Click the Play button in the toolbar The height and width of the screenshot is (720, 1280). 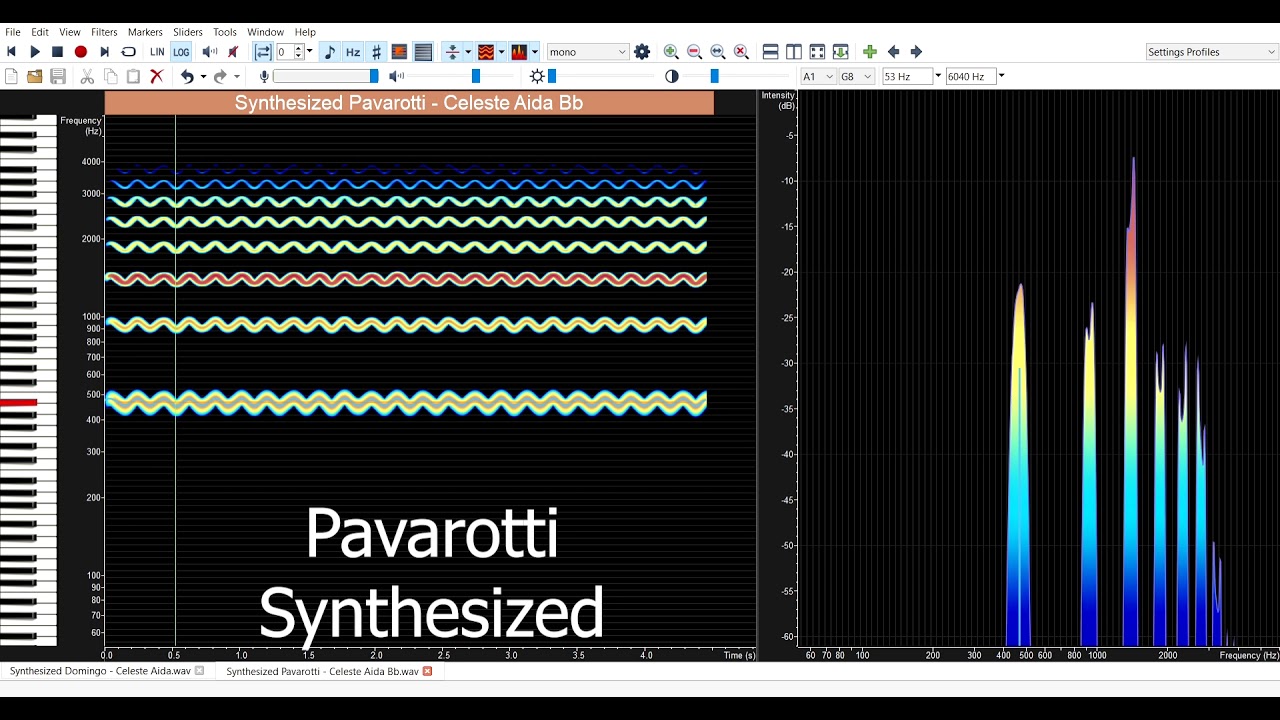35,52
